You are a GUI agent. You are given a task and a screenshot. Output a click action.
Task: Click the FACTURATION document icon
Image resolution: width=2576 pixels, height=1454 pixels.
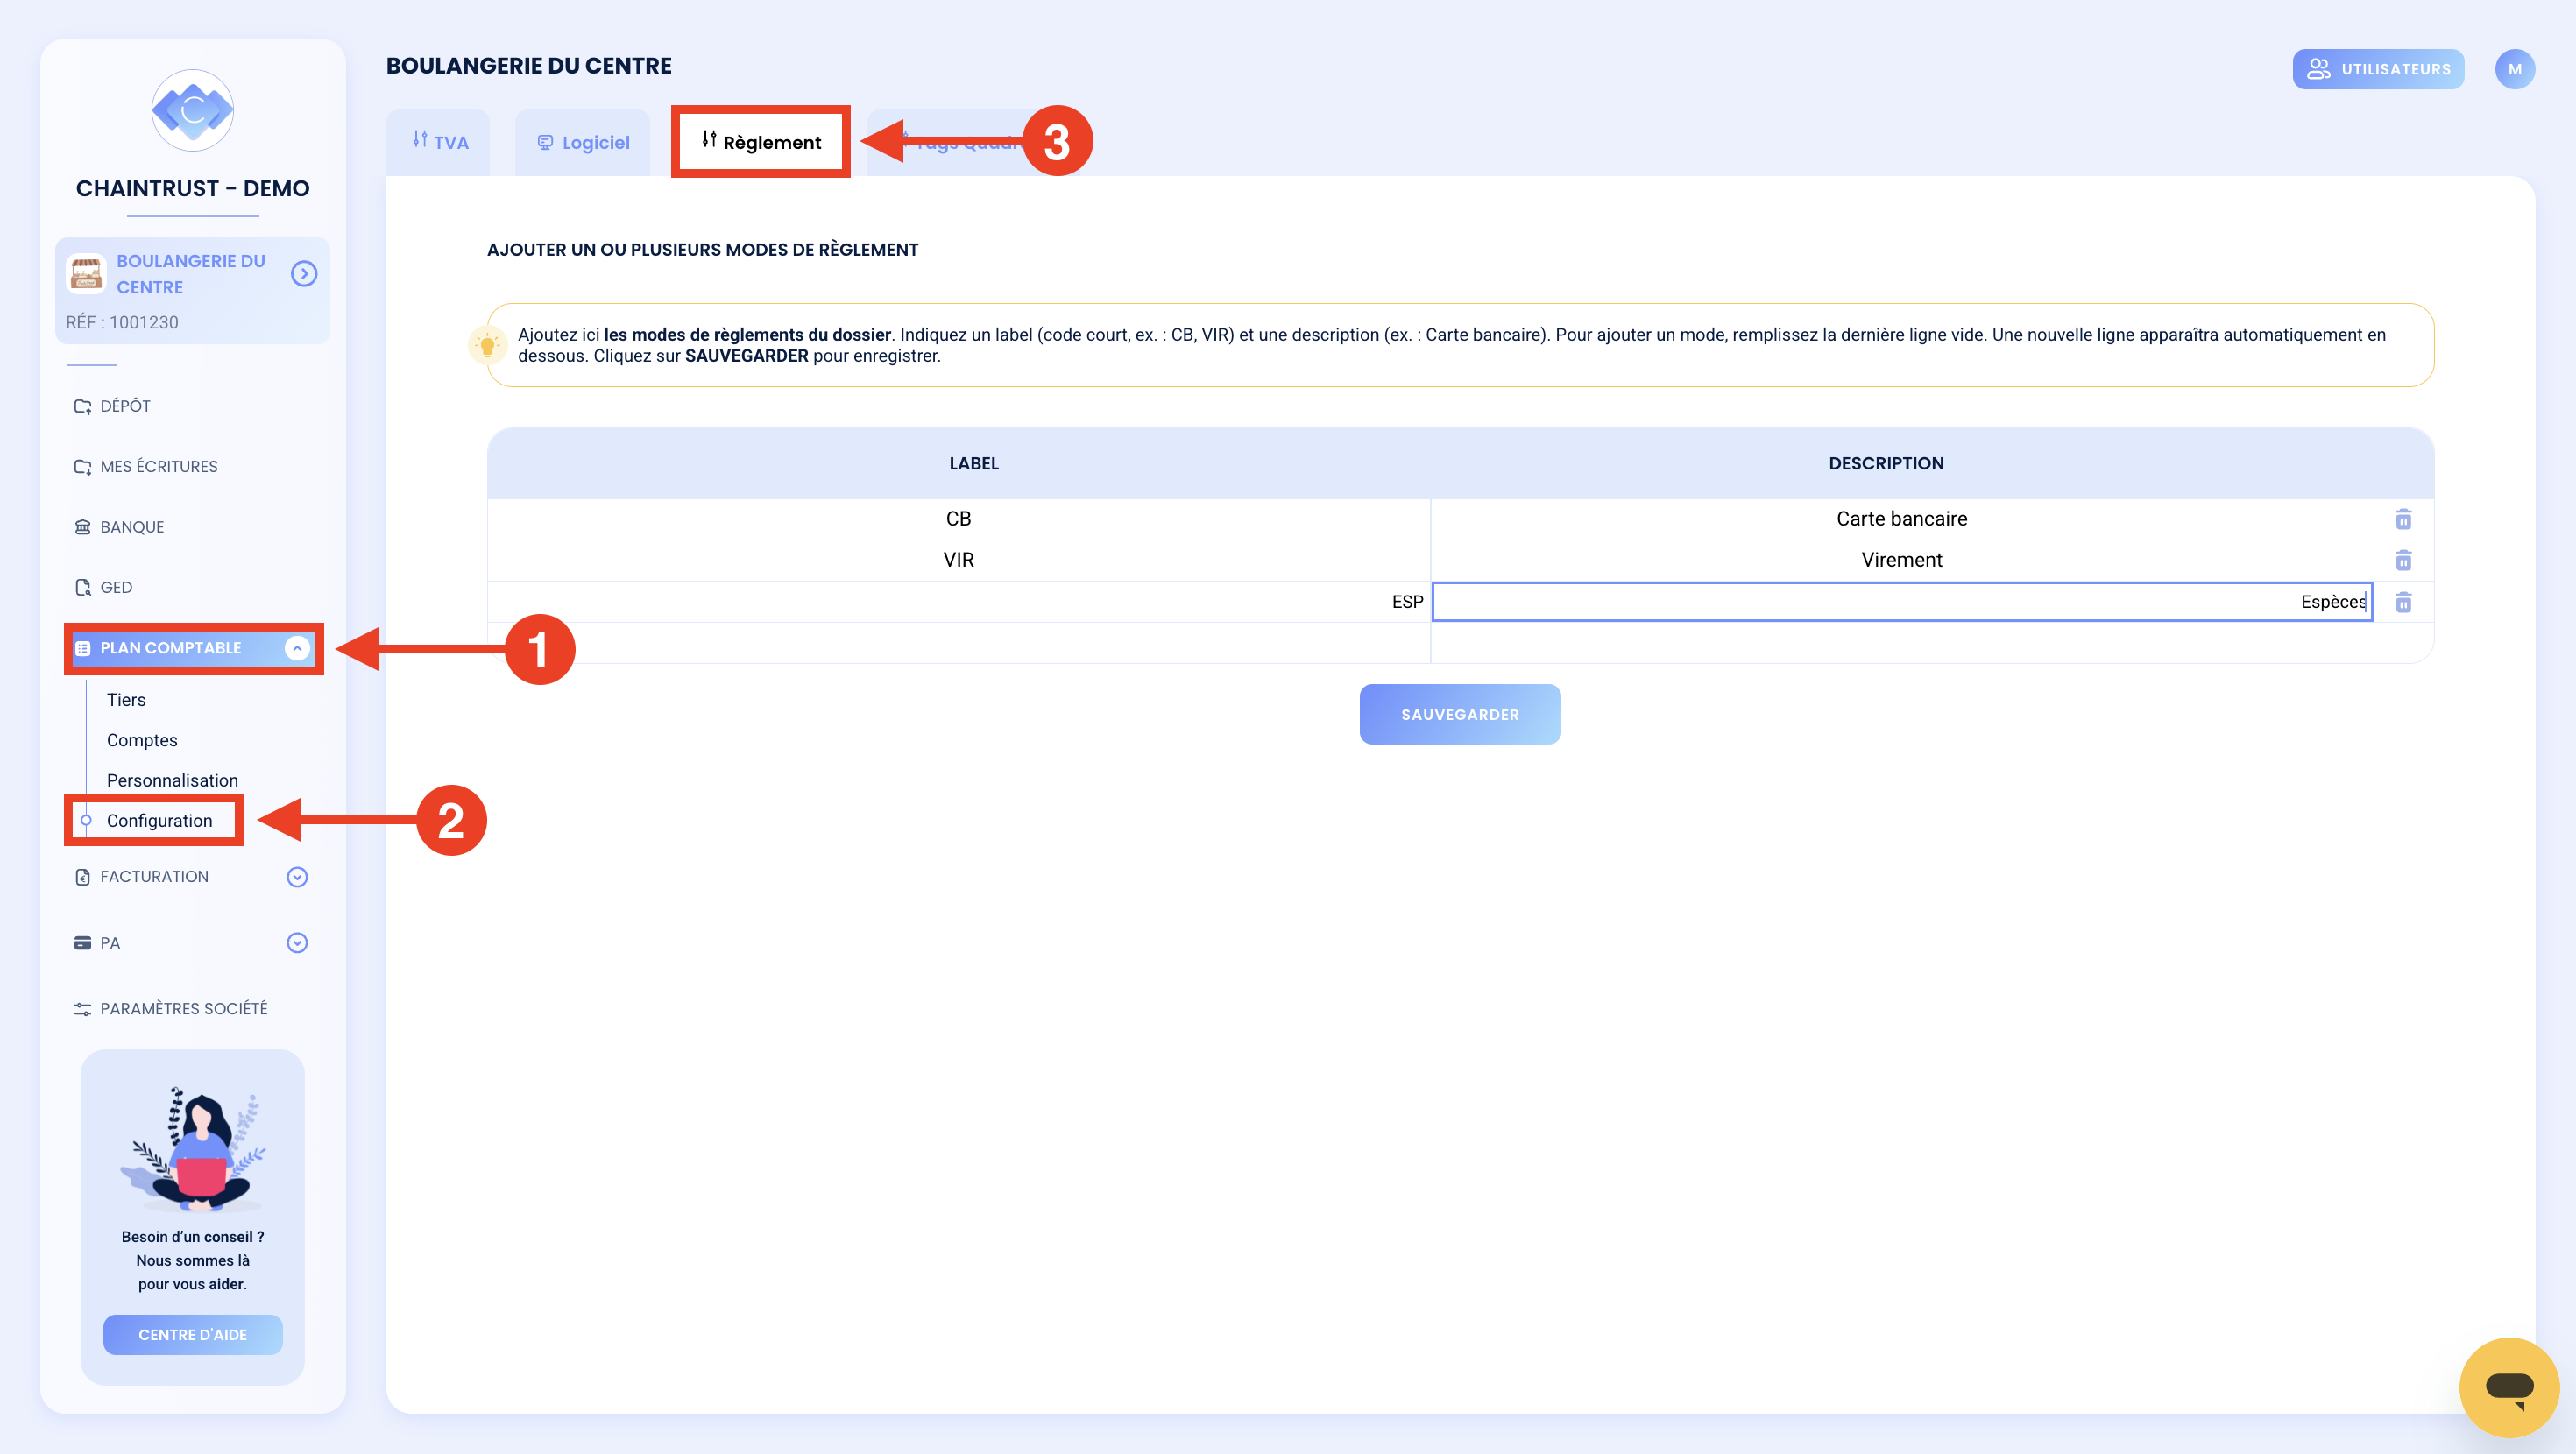83,877
